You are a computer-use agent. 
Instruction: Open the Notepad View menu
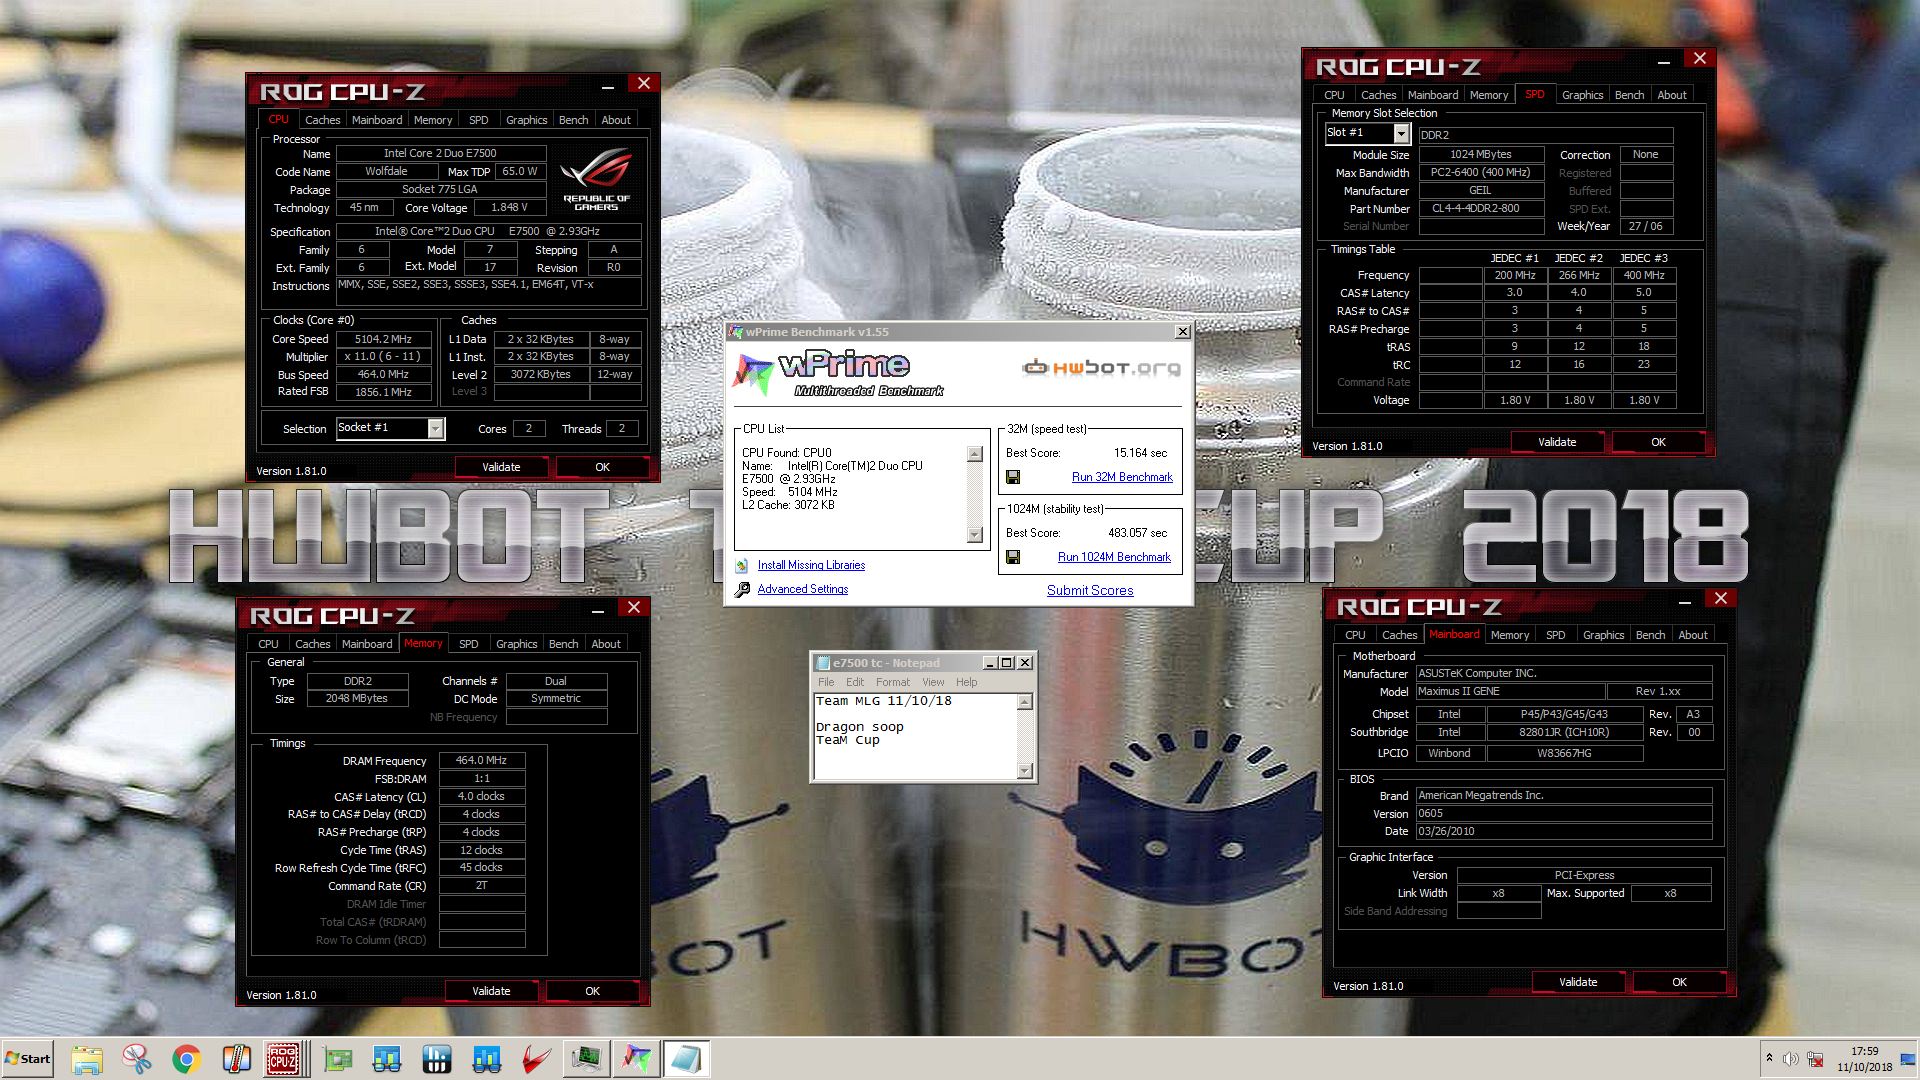(x=933, y=682)
